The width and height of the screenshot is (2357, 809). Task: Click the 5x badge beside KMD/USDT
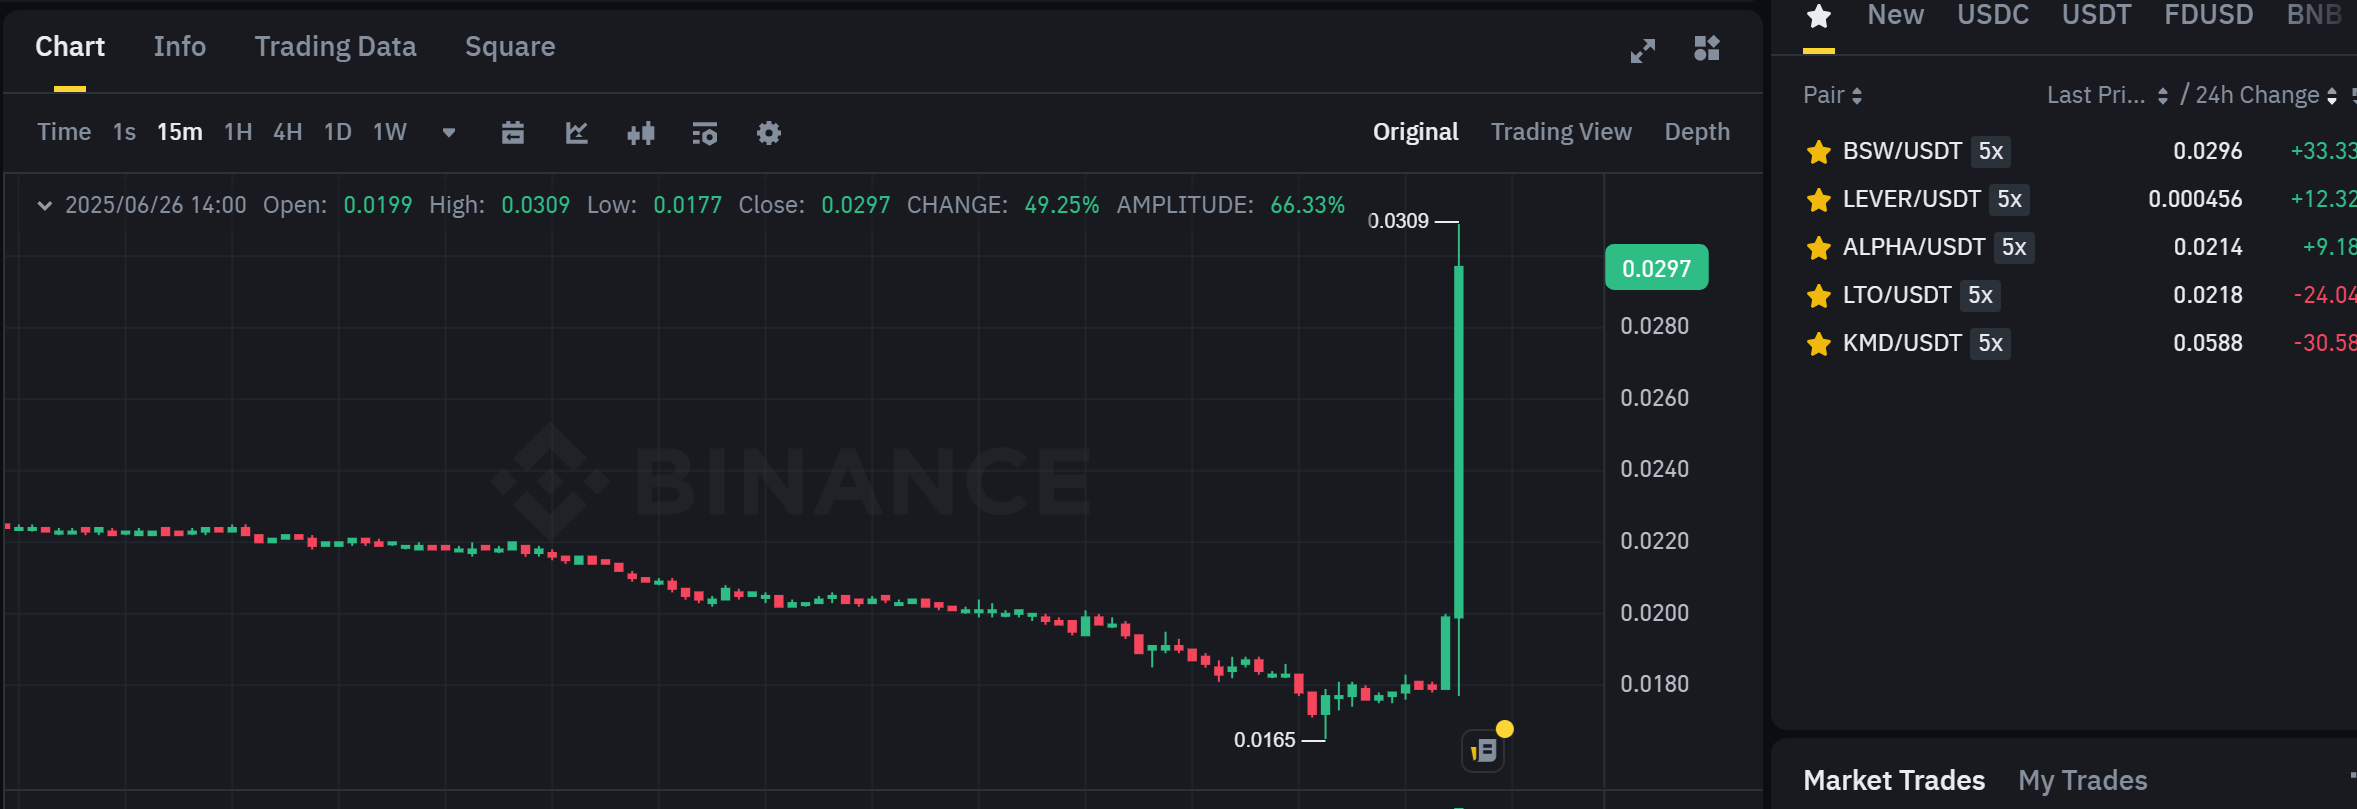point(1991,343)
